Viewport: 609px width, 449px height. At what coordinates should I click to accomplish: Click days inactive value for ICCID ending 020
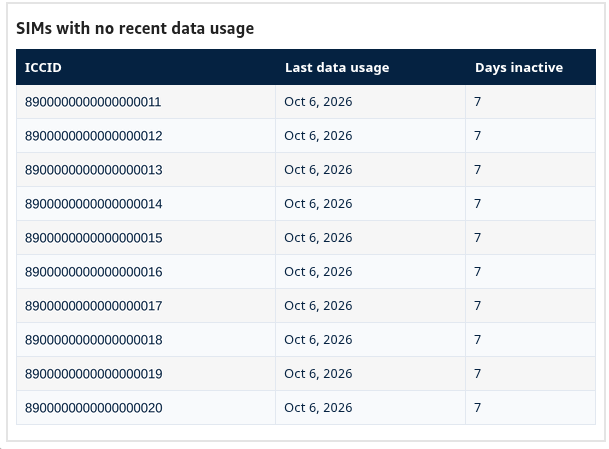pos(478,408)
